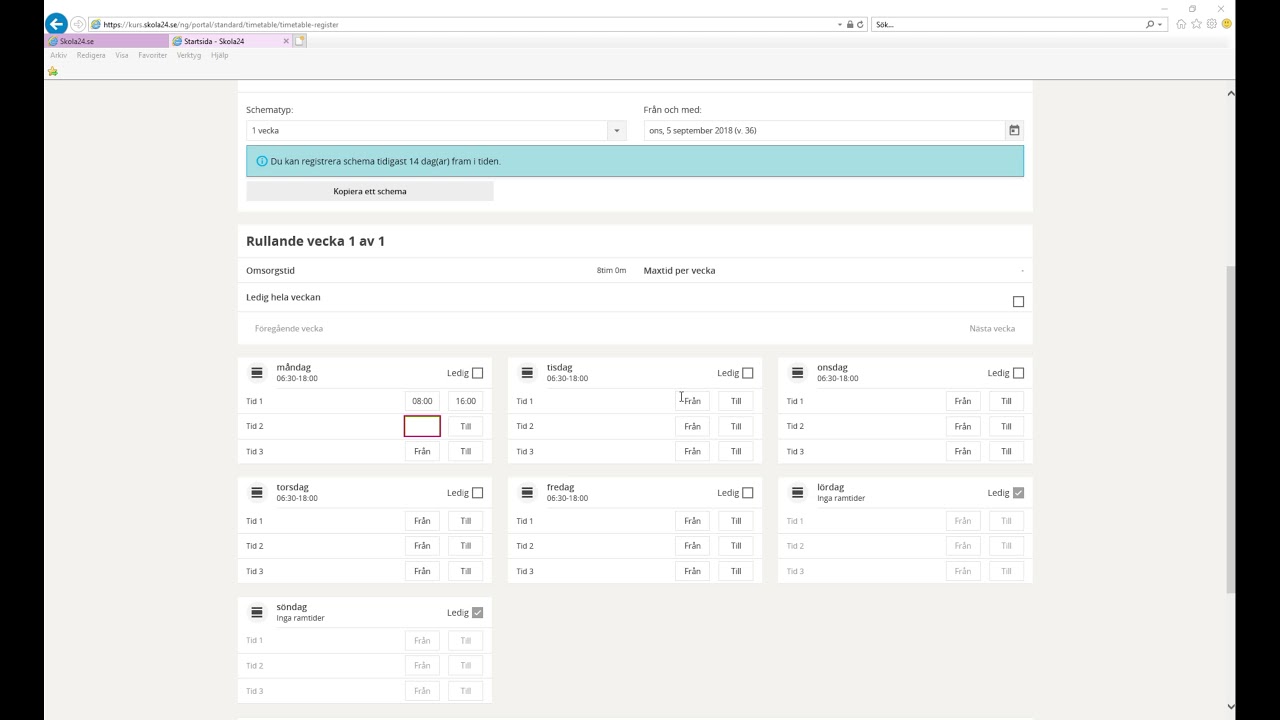Open the favorites star icon
The image size is (1280, 720).
(x=1196, y=24)
